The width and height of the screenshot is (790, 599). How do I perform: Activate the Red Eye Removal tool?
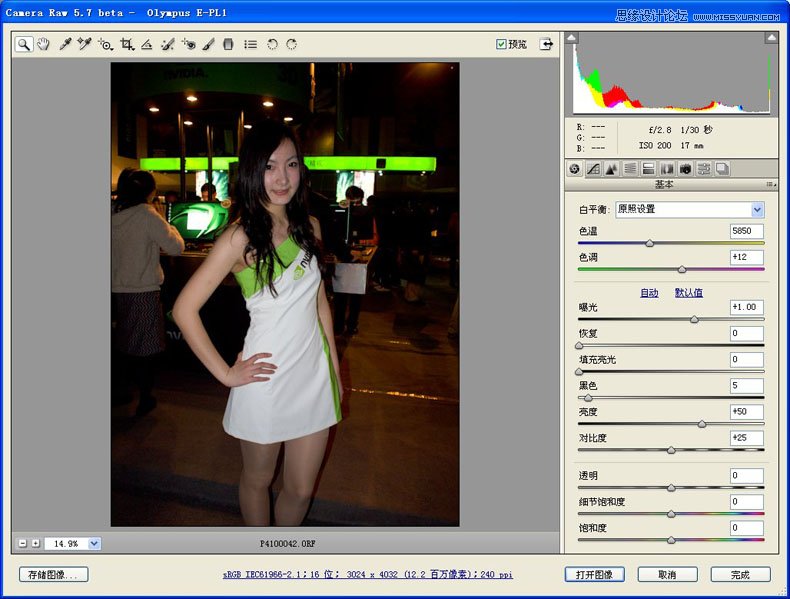click(188, 44)
